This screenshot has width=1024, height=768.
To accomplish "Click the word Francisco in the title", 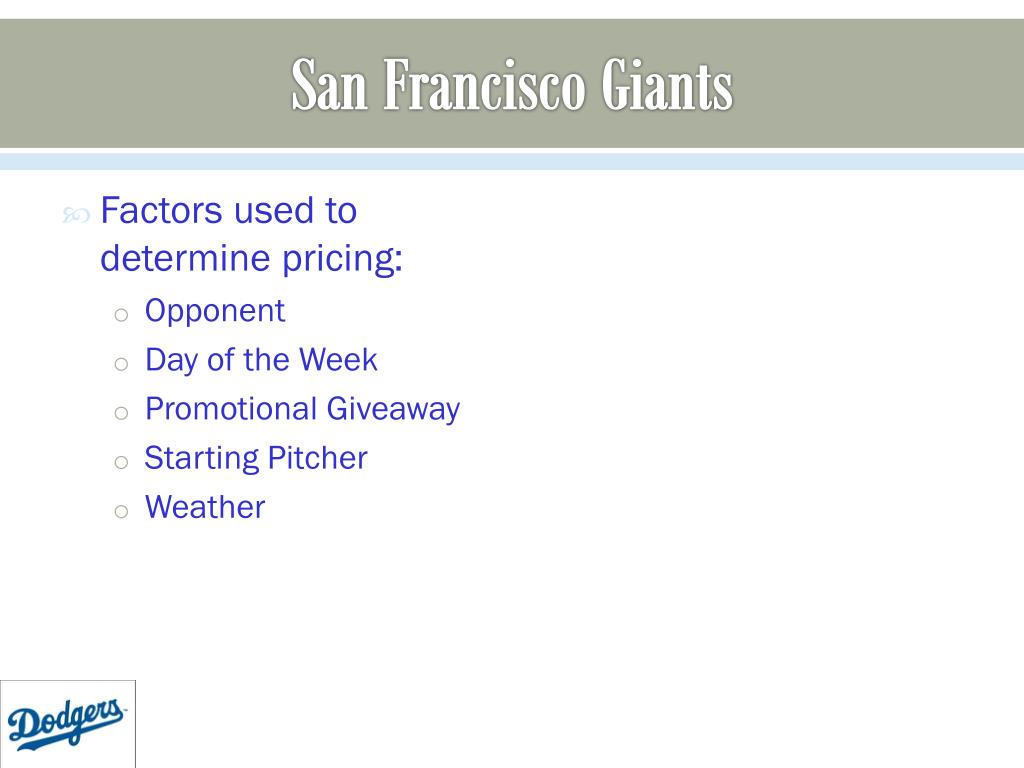I will pyautogui.click(x=484, y=85).
